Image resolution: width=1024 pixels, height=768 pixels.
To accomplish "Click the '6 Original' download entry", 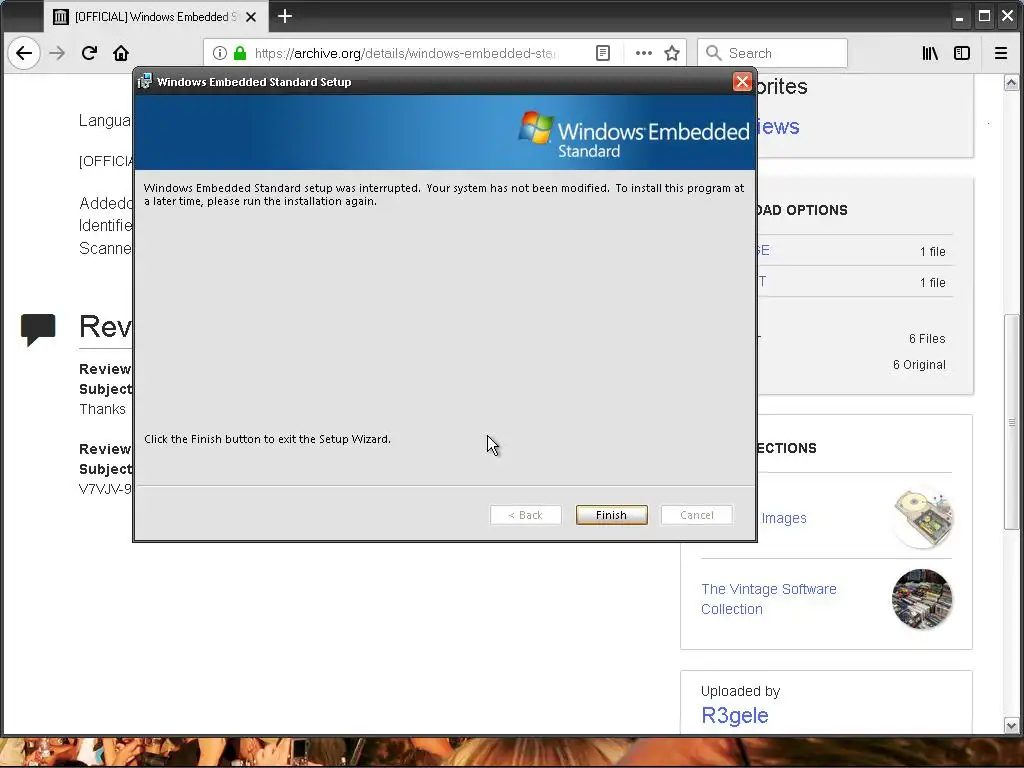I will coord(919,364).
